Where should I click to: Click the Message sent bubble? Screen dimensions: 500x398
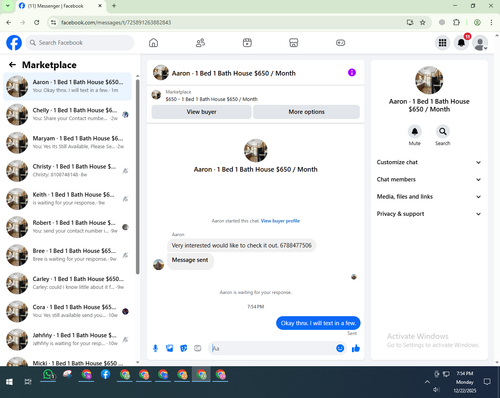(x=190, y=261)
